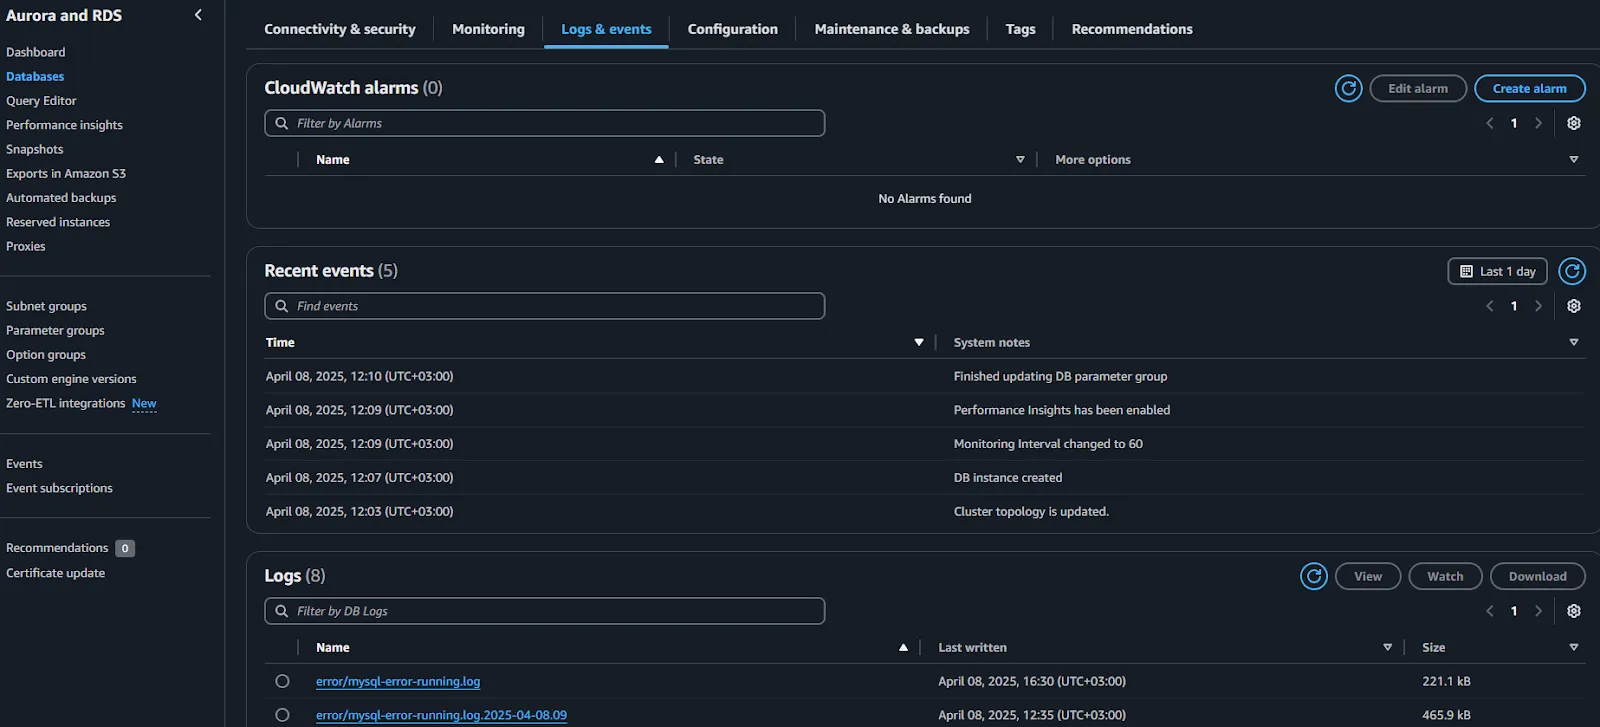This screenshot has width=1600, height=727.
Task: Focus the Filter by DB Logs field
Action: [x=545, y=611]
